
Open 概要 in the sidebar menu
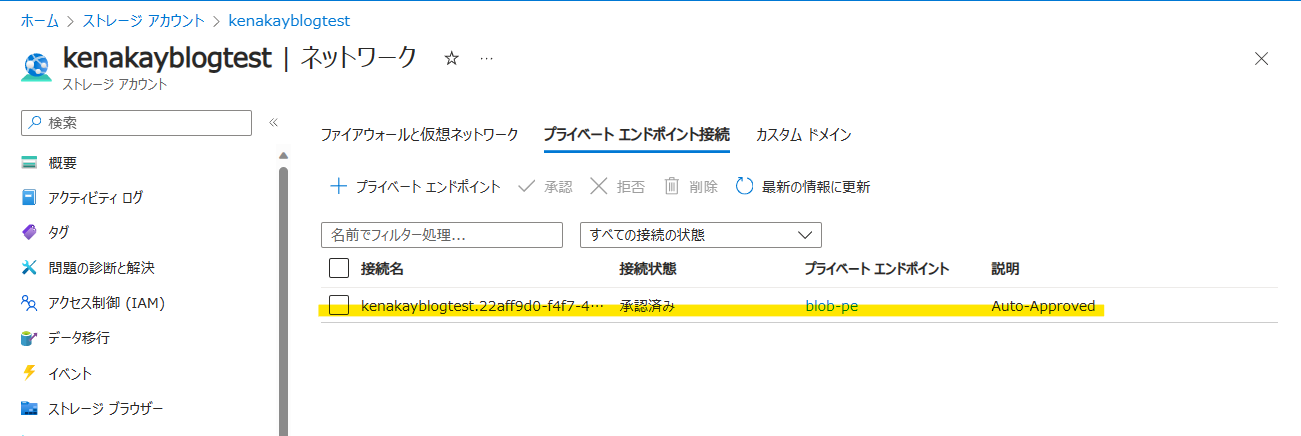(x=63, y=163)
